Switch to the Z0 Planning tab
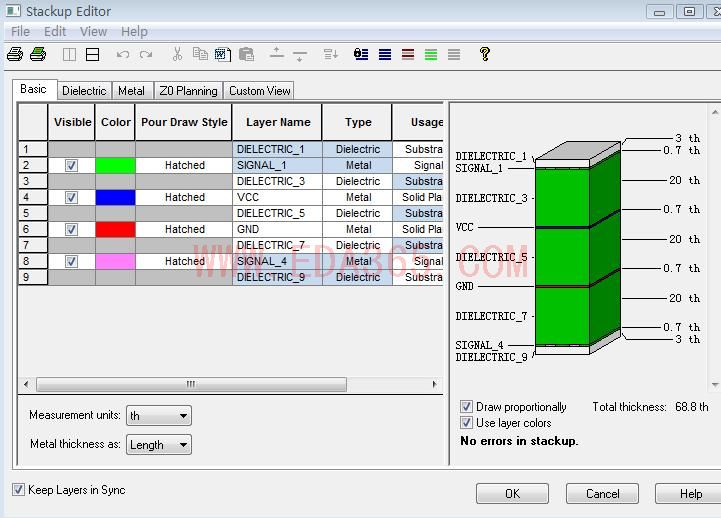The height and width of the screenshot is (518, 721). (188, 91)
